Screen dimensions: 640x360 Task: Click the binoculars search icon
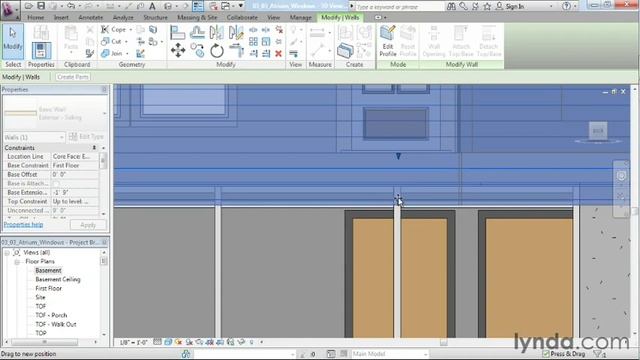(x=451, y=6)
